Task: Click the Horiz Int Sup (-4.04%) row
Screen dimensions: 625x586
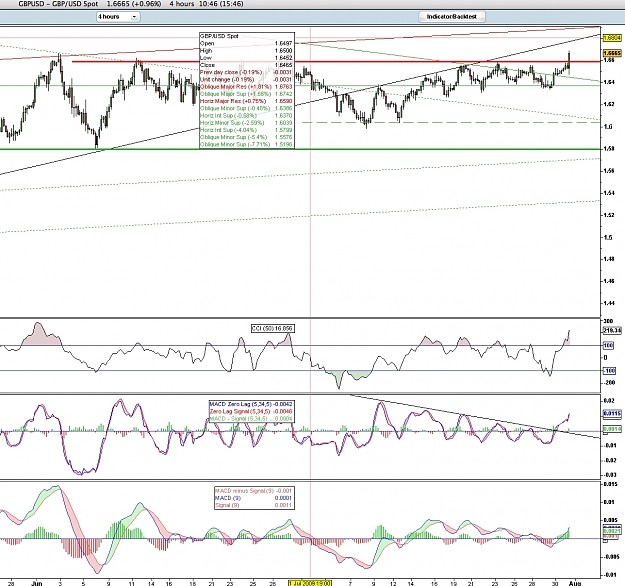Action: pos(246,130)
